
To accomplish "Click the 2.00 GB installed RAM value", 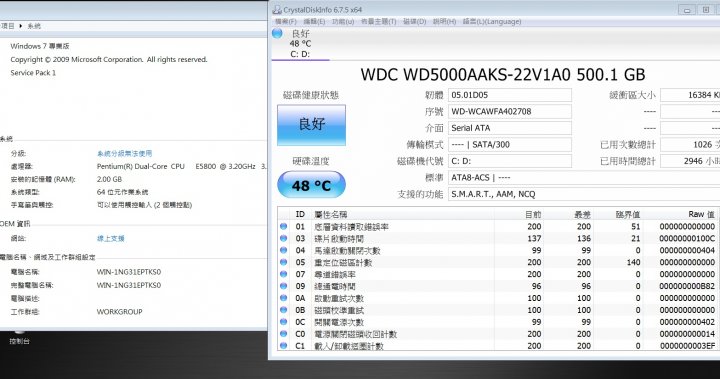I will (x=109, y=179).
